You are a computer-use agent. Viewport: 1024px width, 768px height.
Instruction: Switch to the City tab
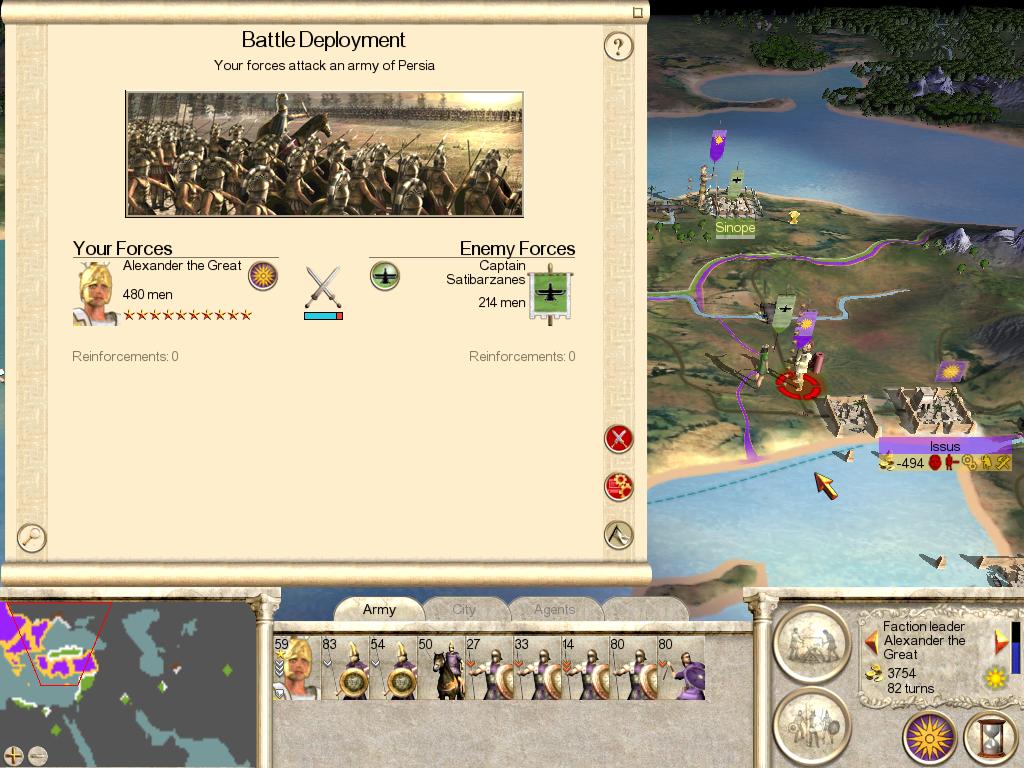[x=464, y=609]
